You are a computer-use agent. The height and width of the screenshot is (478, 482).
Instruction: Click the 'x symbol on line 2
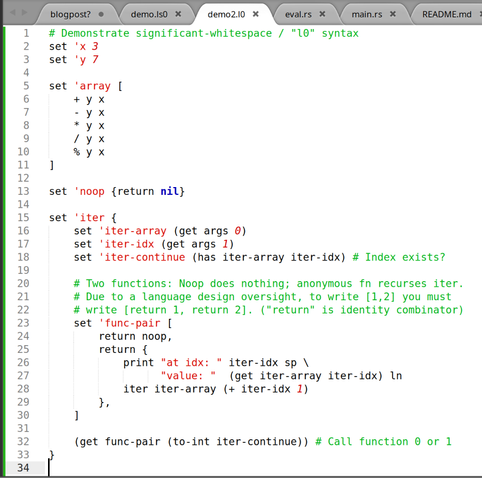pyautogui.click(x=80, y=46)
